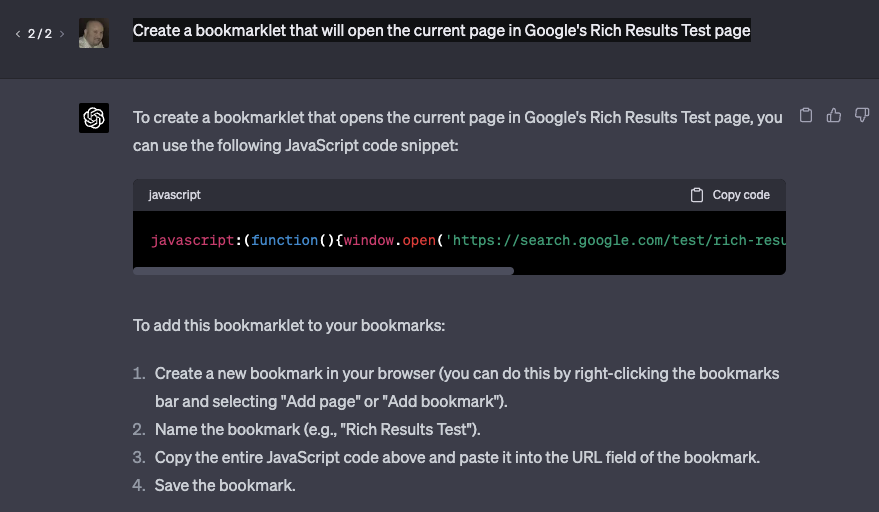Screen dimensions: 879x512
Task: Click step 3 'Copy the entire JavaScript code' text
Action: click(457, 457)
